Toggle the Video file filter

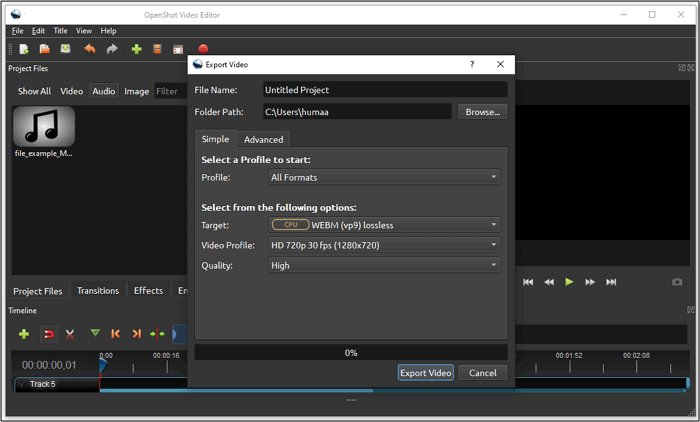pyautogui.click(x=72, y=91)
